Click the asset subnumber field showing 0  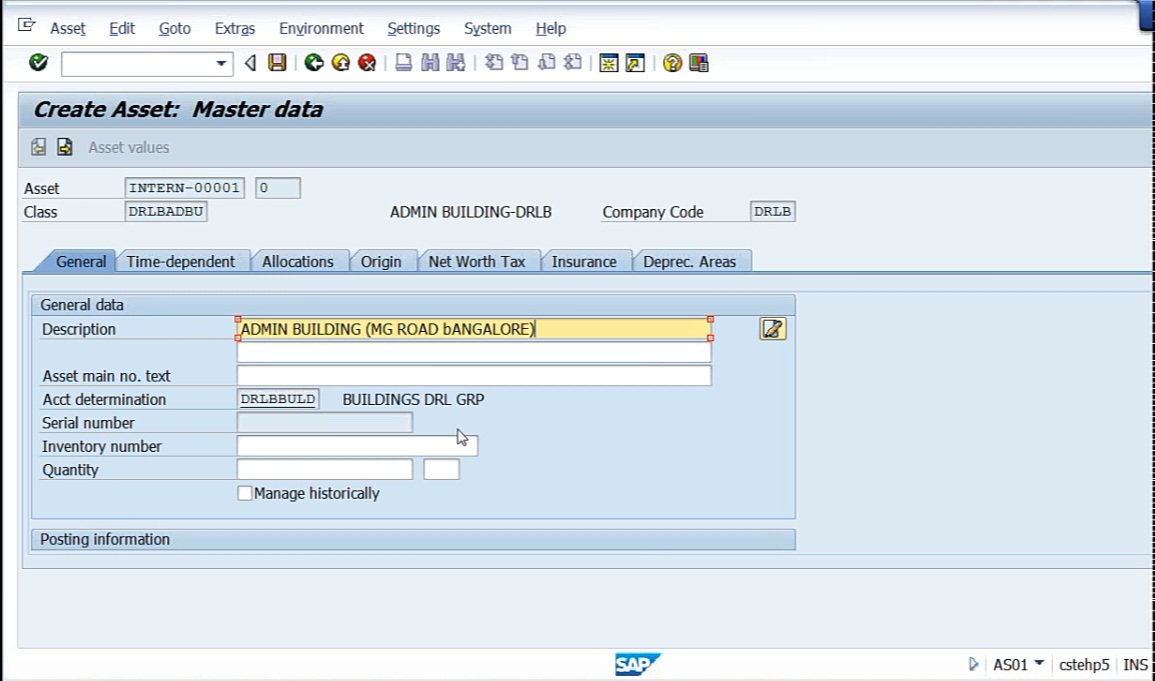coord(278,188)
